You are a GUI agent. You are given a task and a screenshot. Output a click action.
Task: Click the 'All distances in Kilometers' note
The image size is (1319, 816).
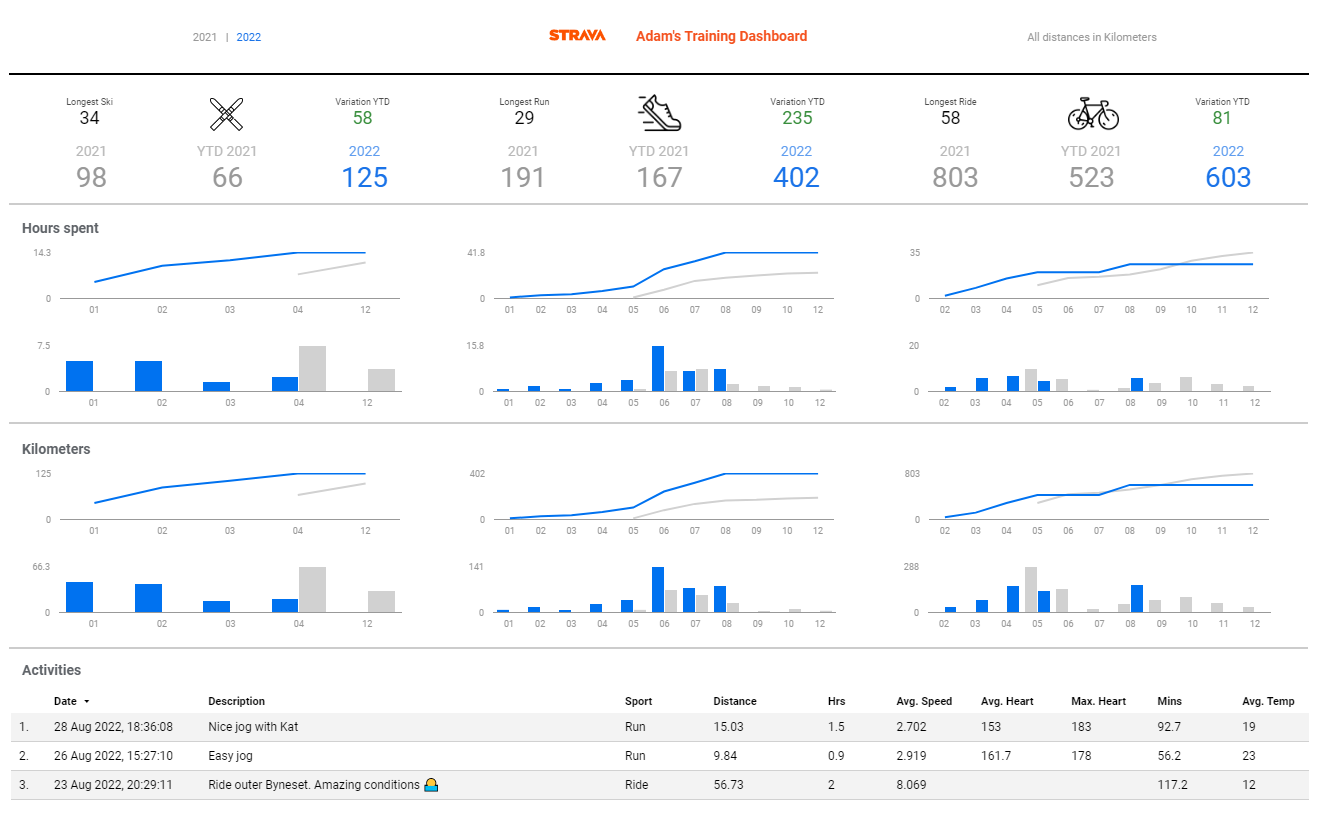click(x=1092, y=37)
